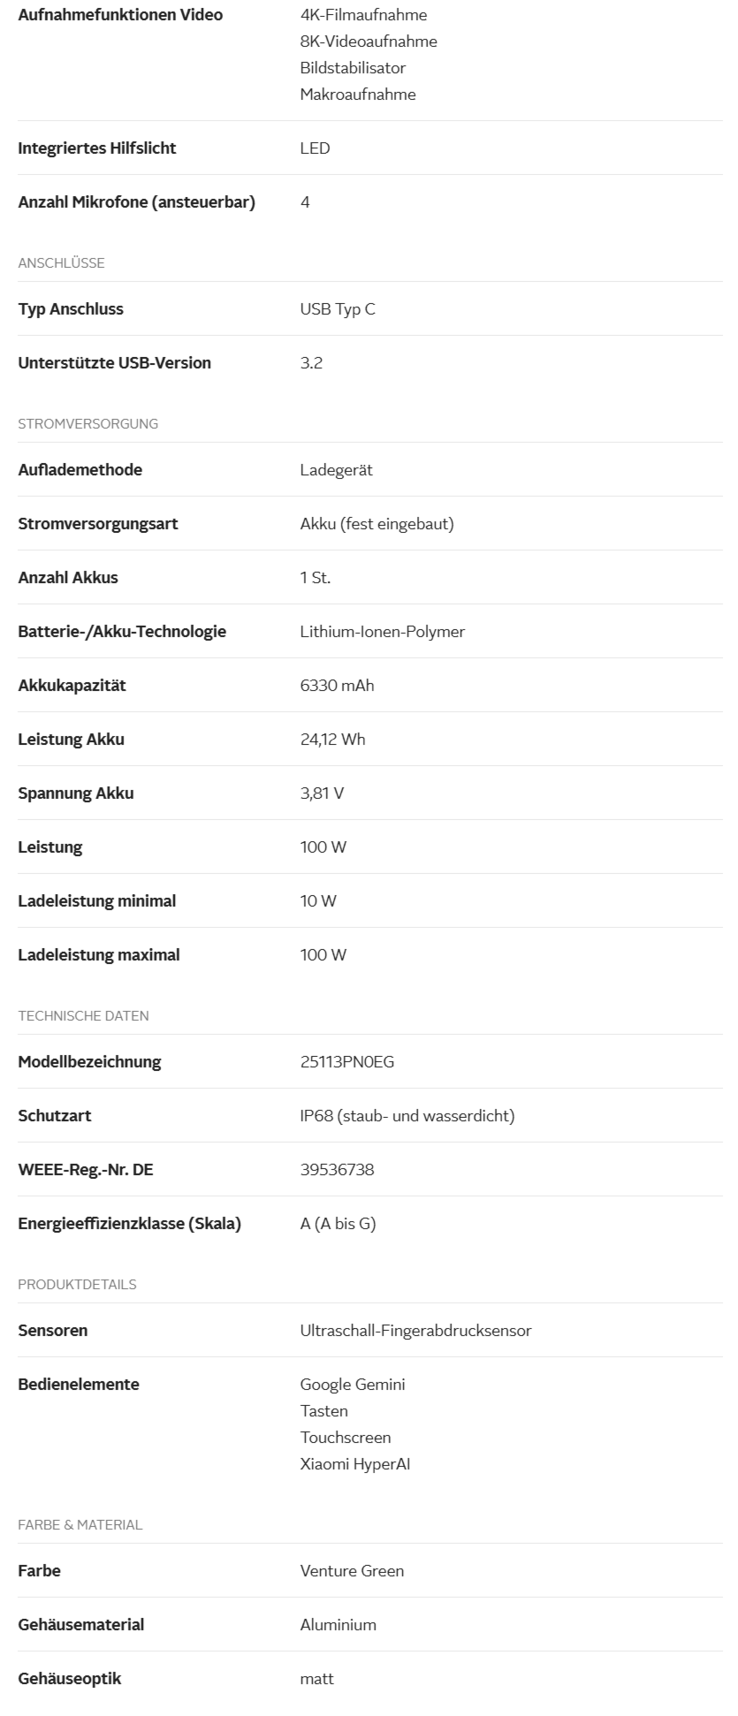The image size is (738, 1716).
Task: Click the ANSCHLÜSSE section heading
Action: 61,263
